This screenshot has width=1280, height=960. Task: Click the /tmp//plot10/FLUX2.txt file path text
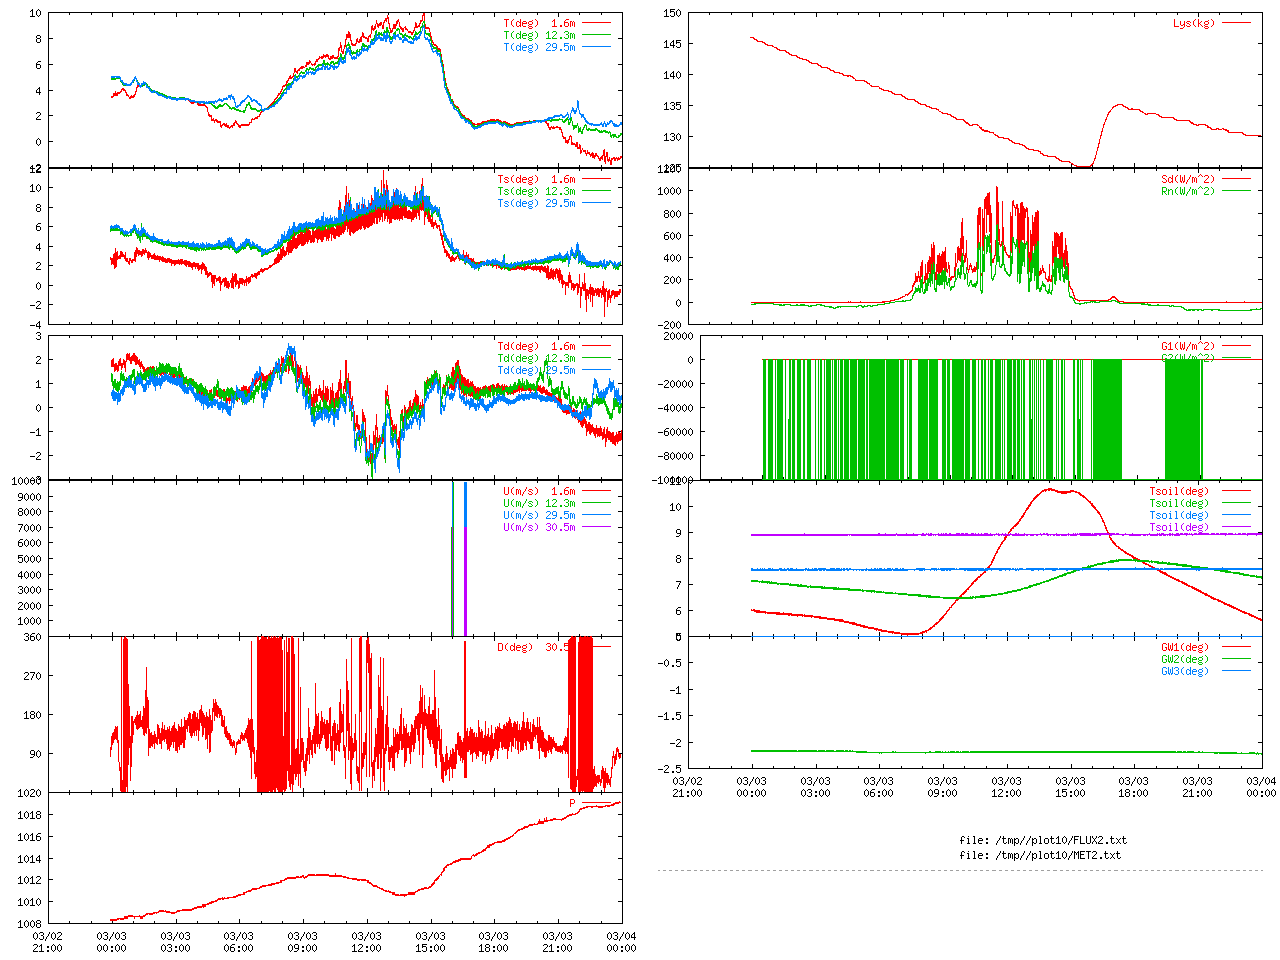(x=1043, y=840)
